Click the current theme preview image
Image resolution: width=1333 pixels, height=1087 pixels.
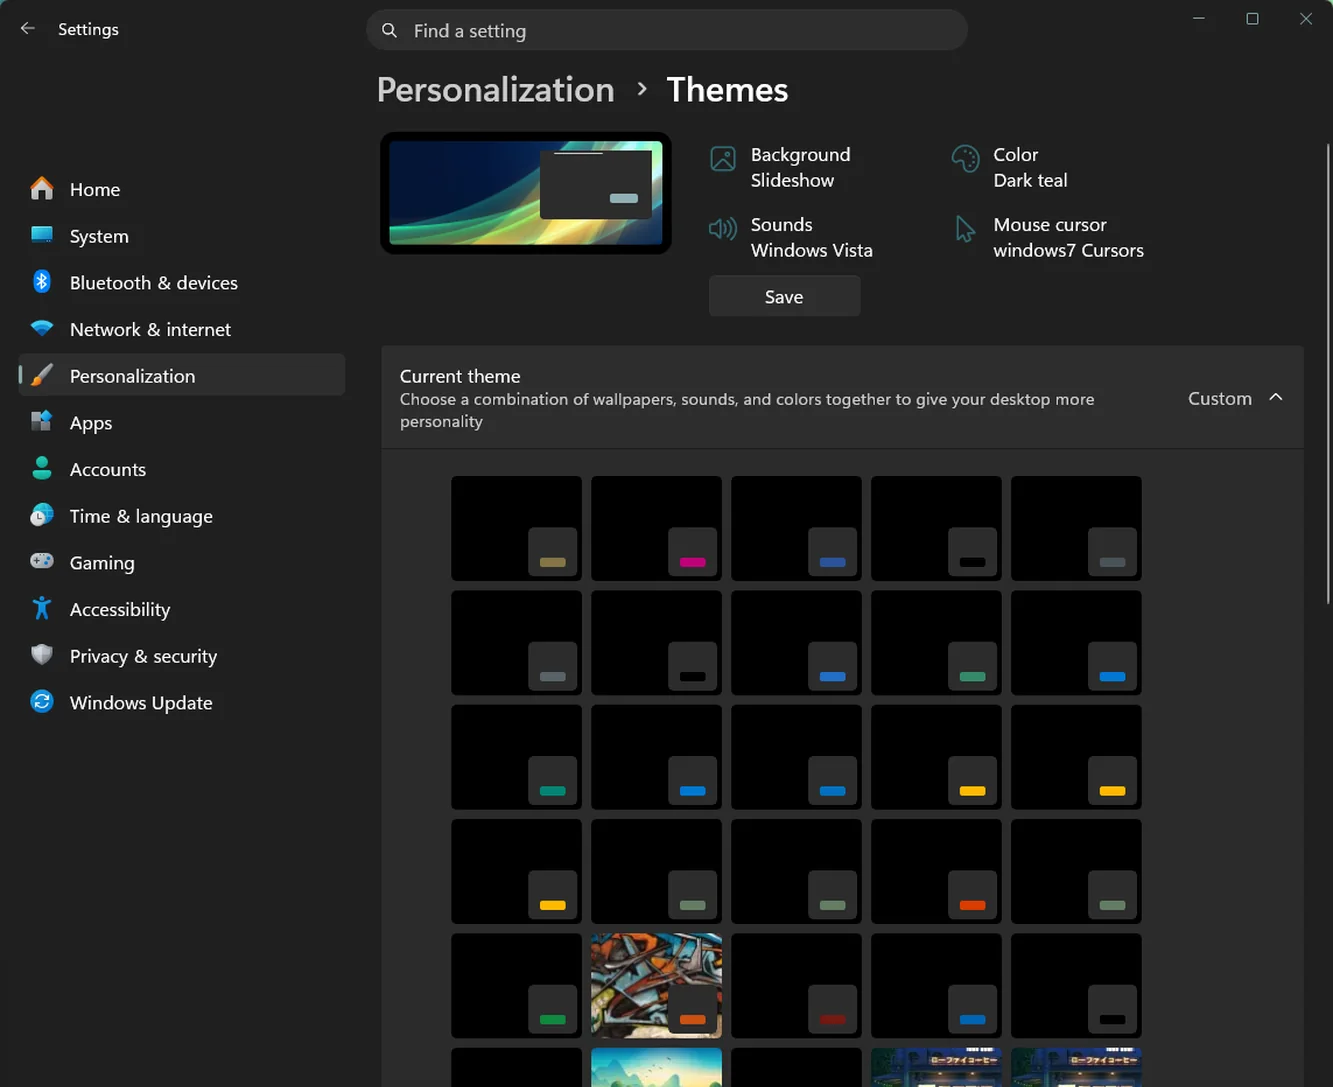coord(526,193)
